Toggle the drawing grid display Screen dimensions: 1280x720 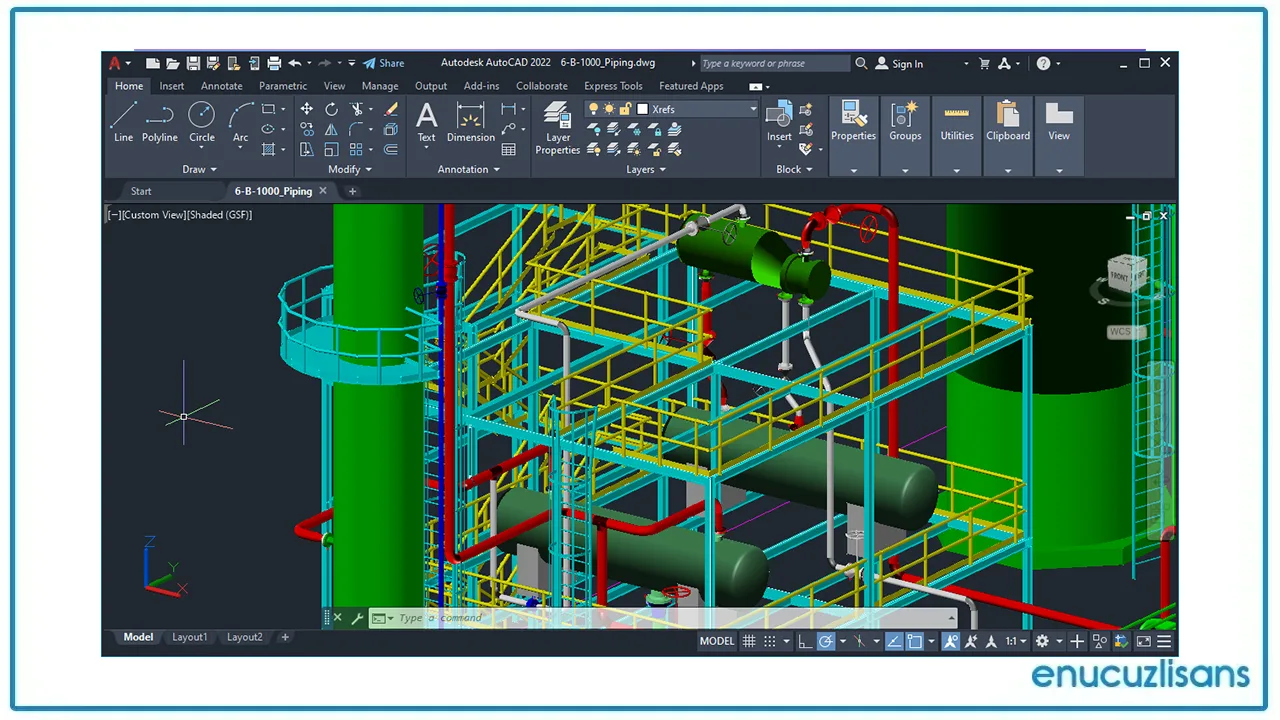tap(749, 641)
